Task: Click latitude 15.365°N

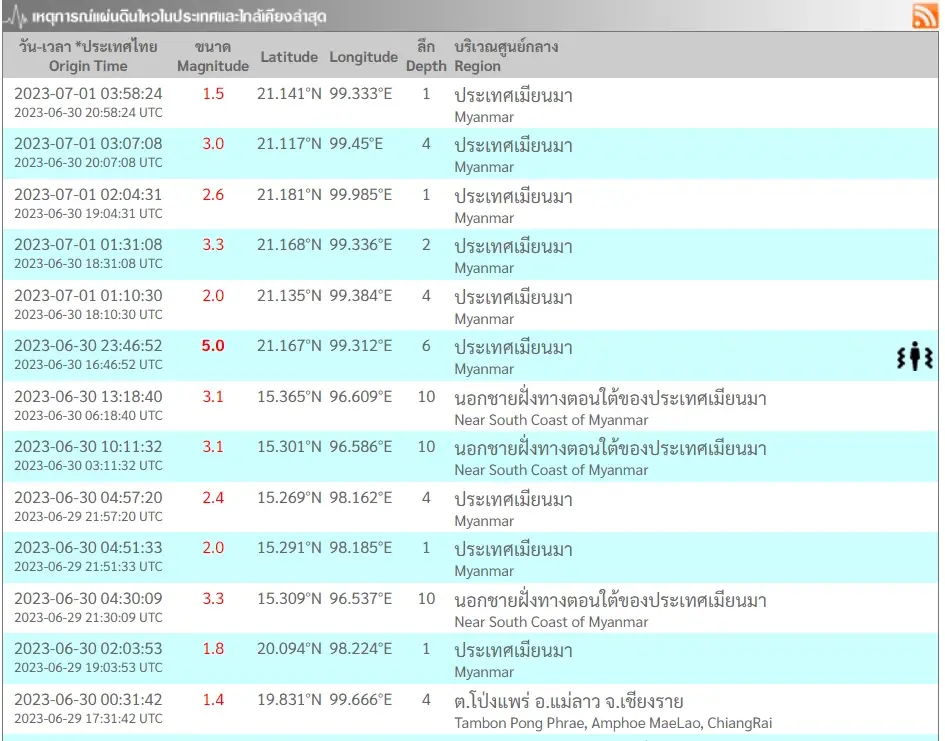Action: tap(289, 396)
